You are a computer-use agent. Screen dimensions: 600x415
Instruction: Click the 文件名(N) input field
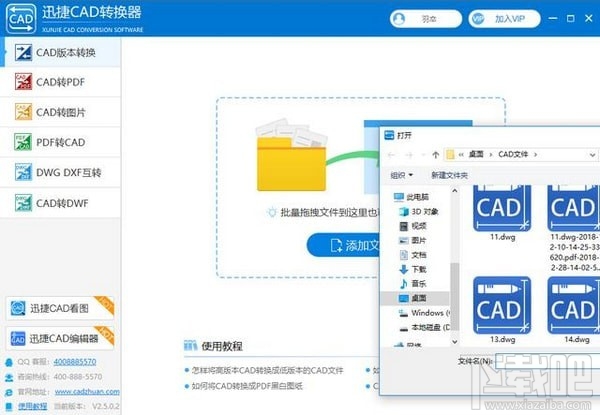point(547,361)
